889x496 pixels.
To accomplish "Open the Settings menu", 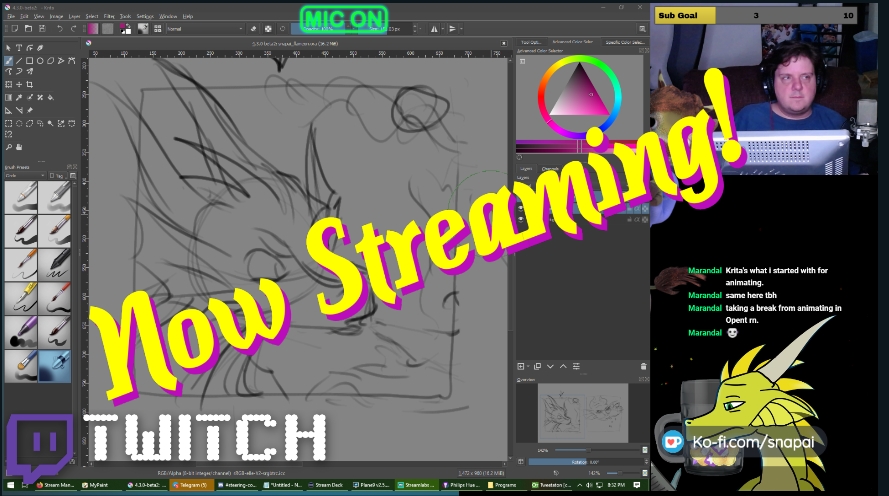I will [145, 16].
